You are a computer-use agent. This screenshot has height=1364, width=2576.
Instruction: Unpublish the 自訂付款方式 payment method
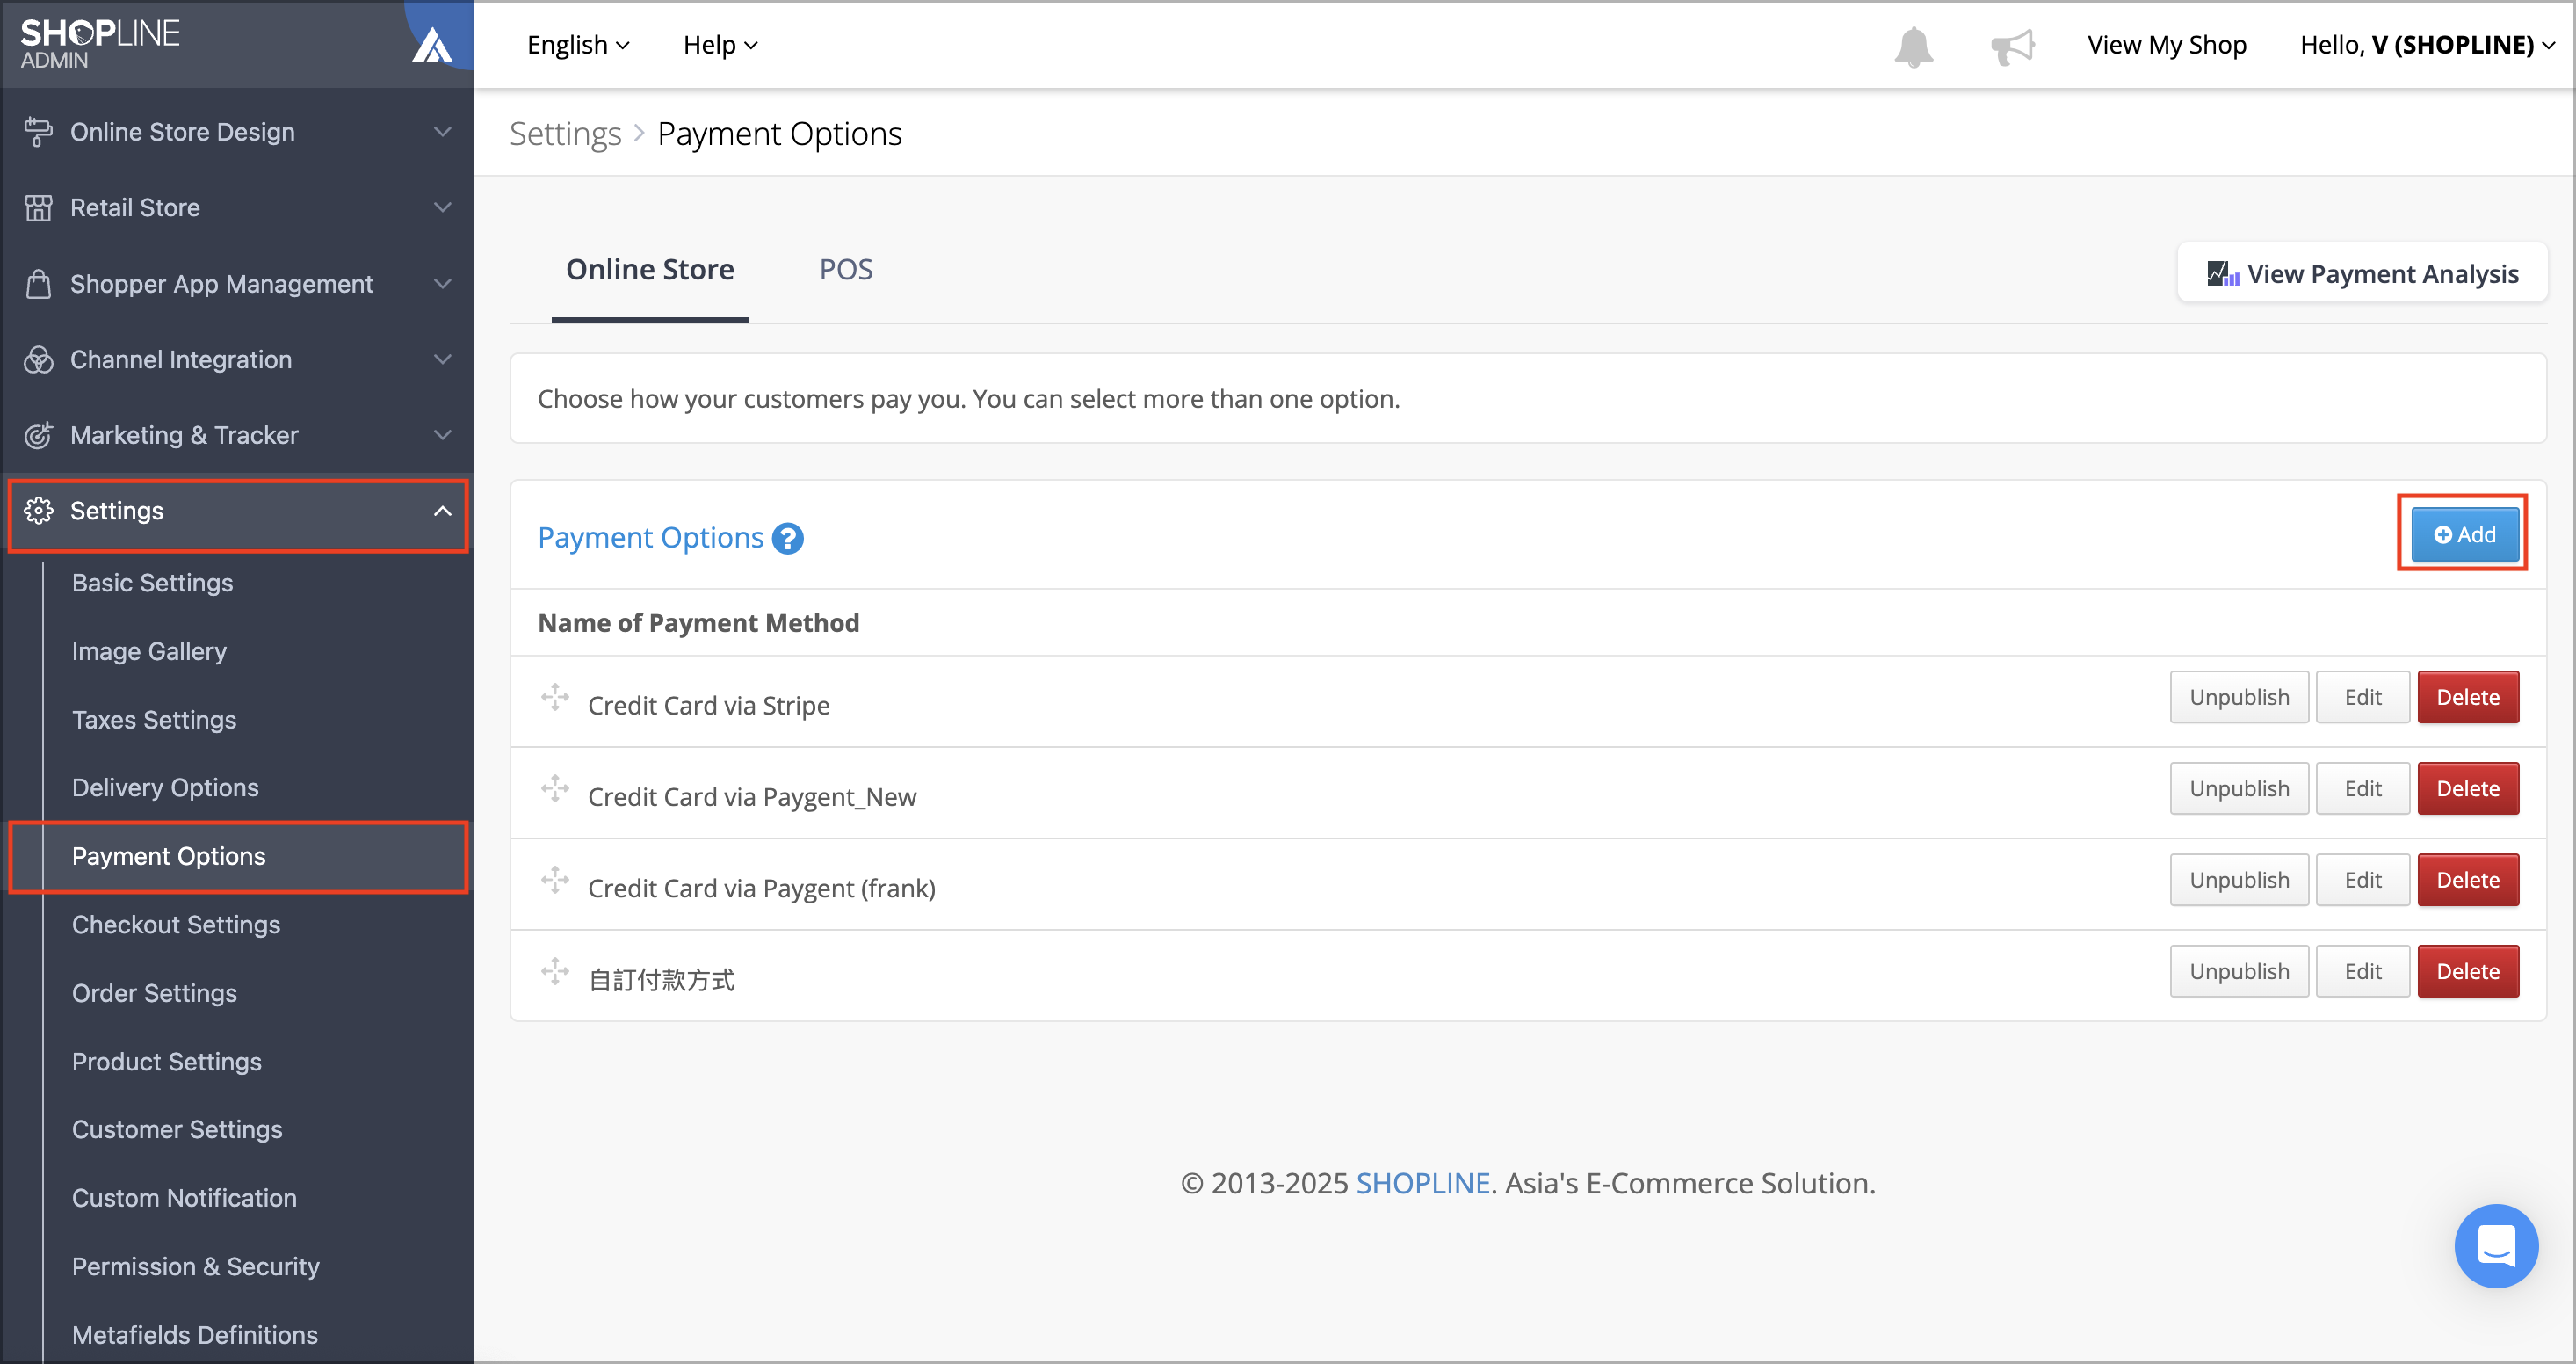point(2239,972)
